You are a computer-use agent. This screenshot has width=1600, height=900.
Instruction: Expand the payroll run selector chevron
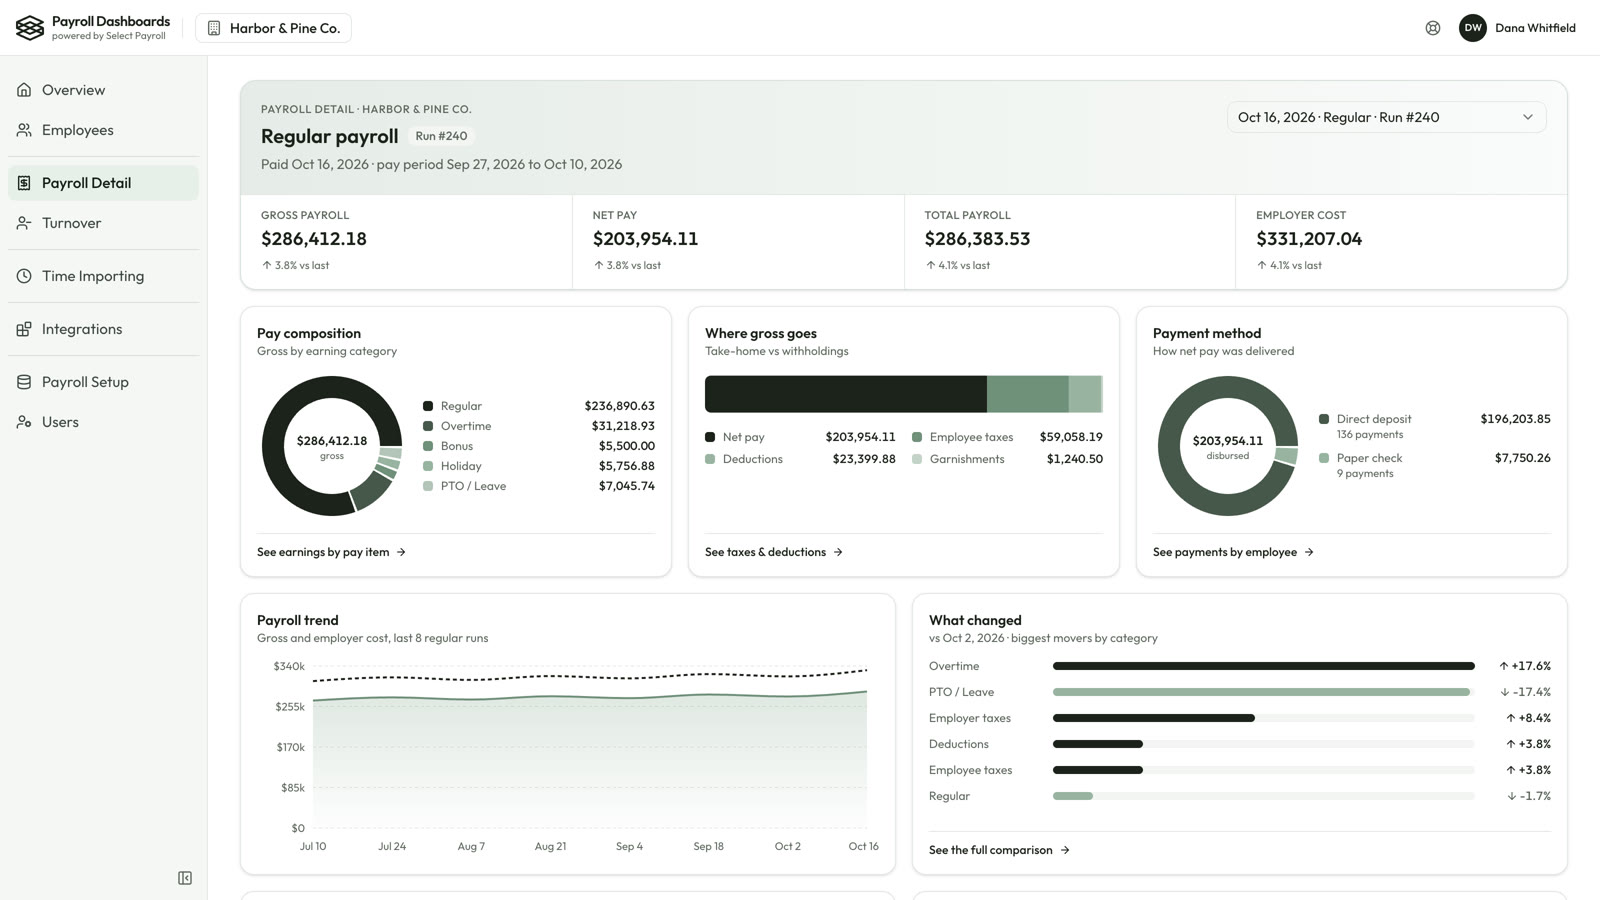pyautogui.click(x=1528, y=117)
